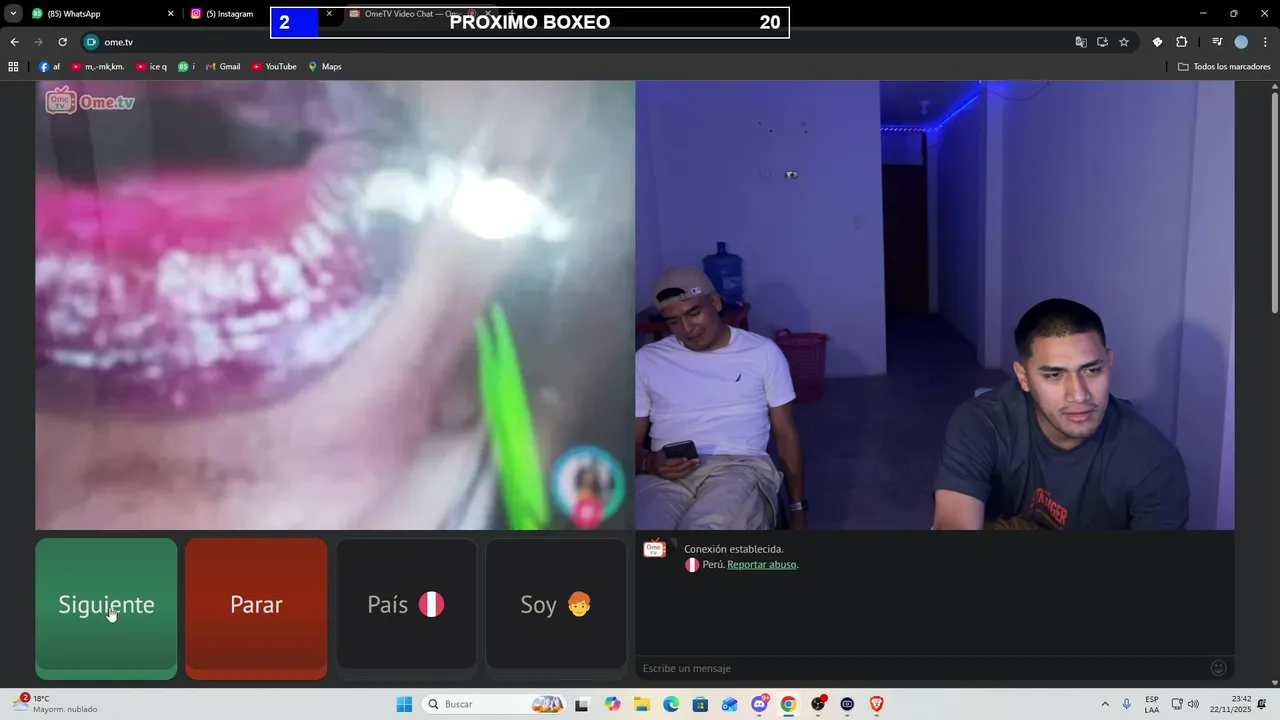This screenshot has height=720, width=1280.
Task: Bookmark this page with the star icon
Action: click(x=1124, y=42)
